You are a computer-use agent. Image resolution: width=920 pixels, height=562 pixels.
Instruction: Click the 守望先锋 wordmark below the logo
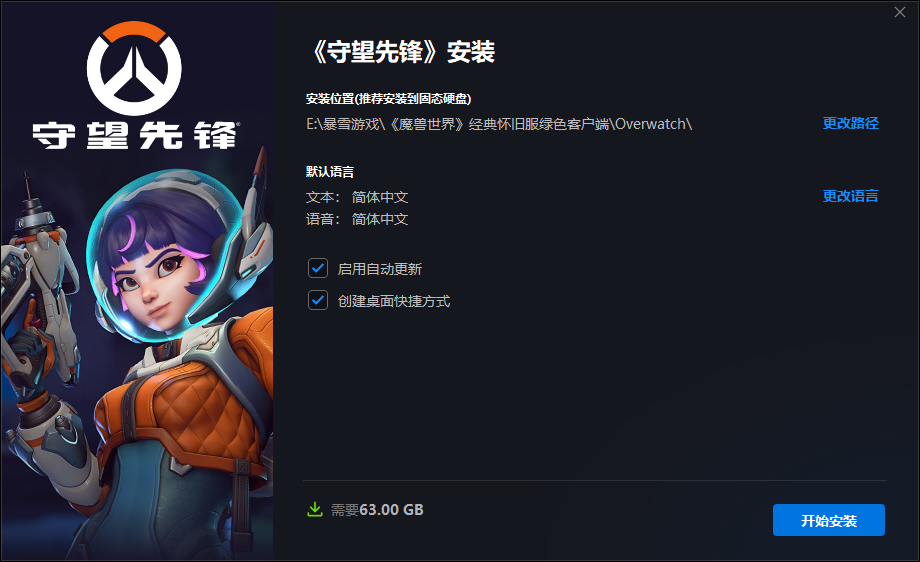136,136
